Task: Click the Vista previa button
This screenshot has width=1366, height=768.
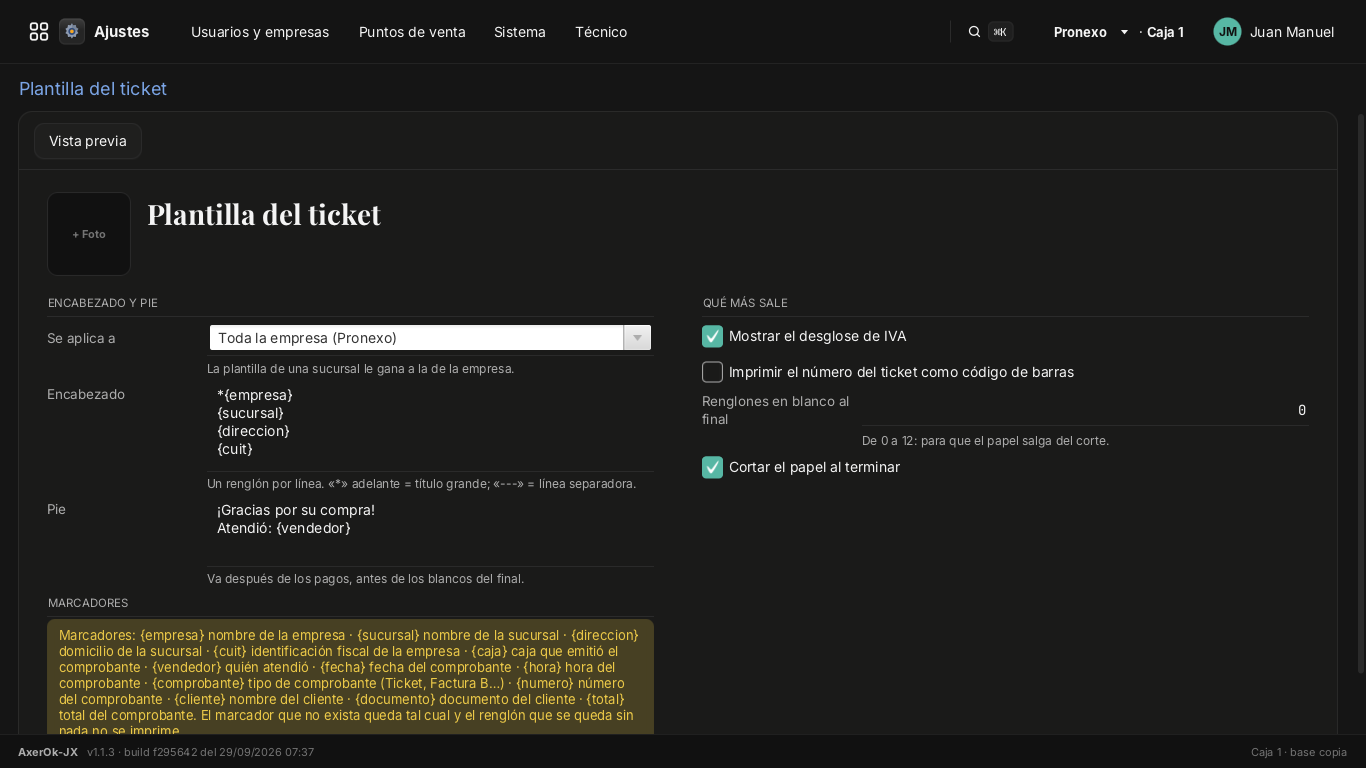Action: pyautogui.click(x=88, y=141)
